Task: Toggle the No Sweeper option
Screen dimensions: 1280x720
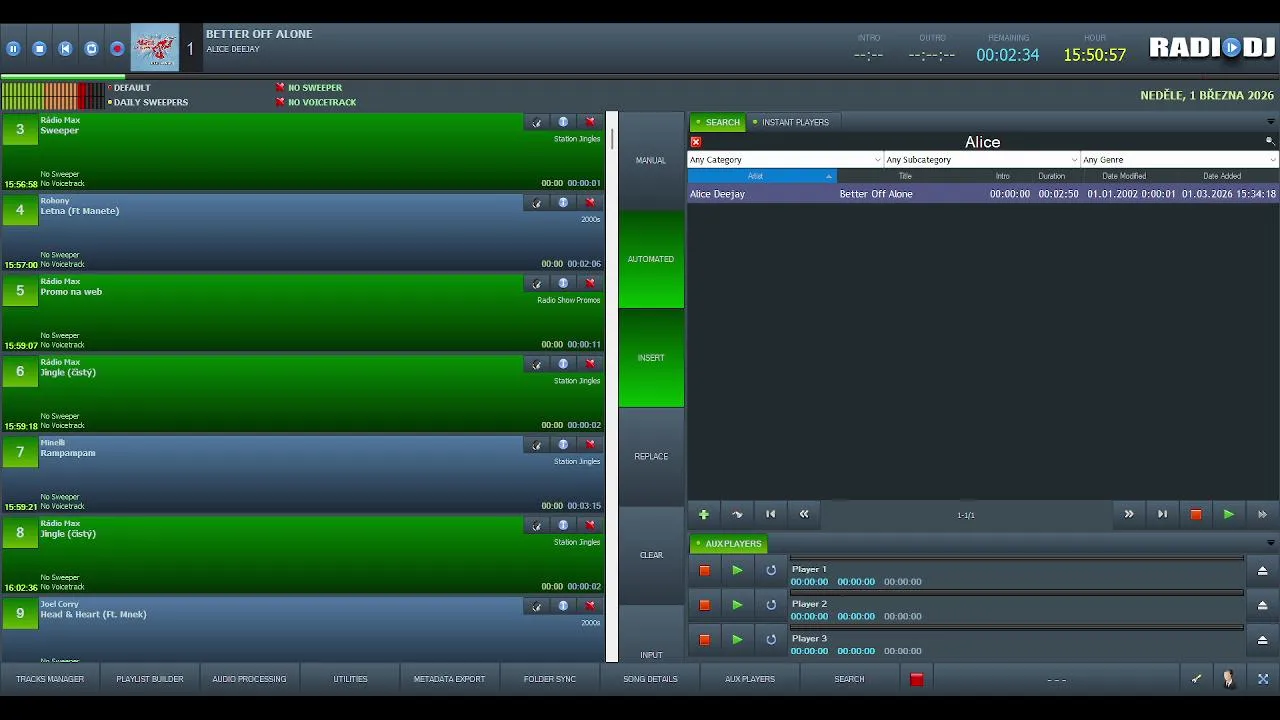Action: click(x=310, y=88)
